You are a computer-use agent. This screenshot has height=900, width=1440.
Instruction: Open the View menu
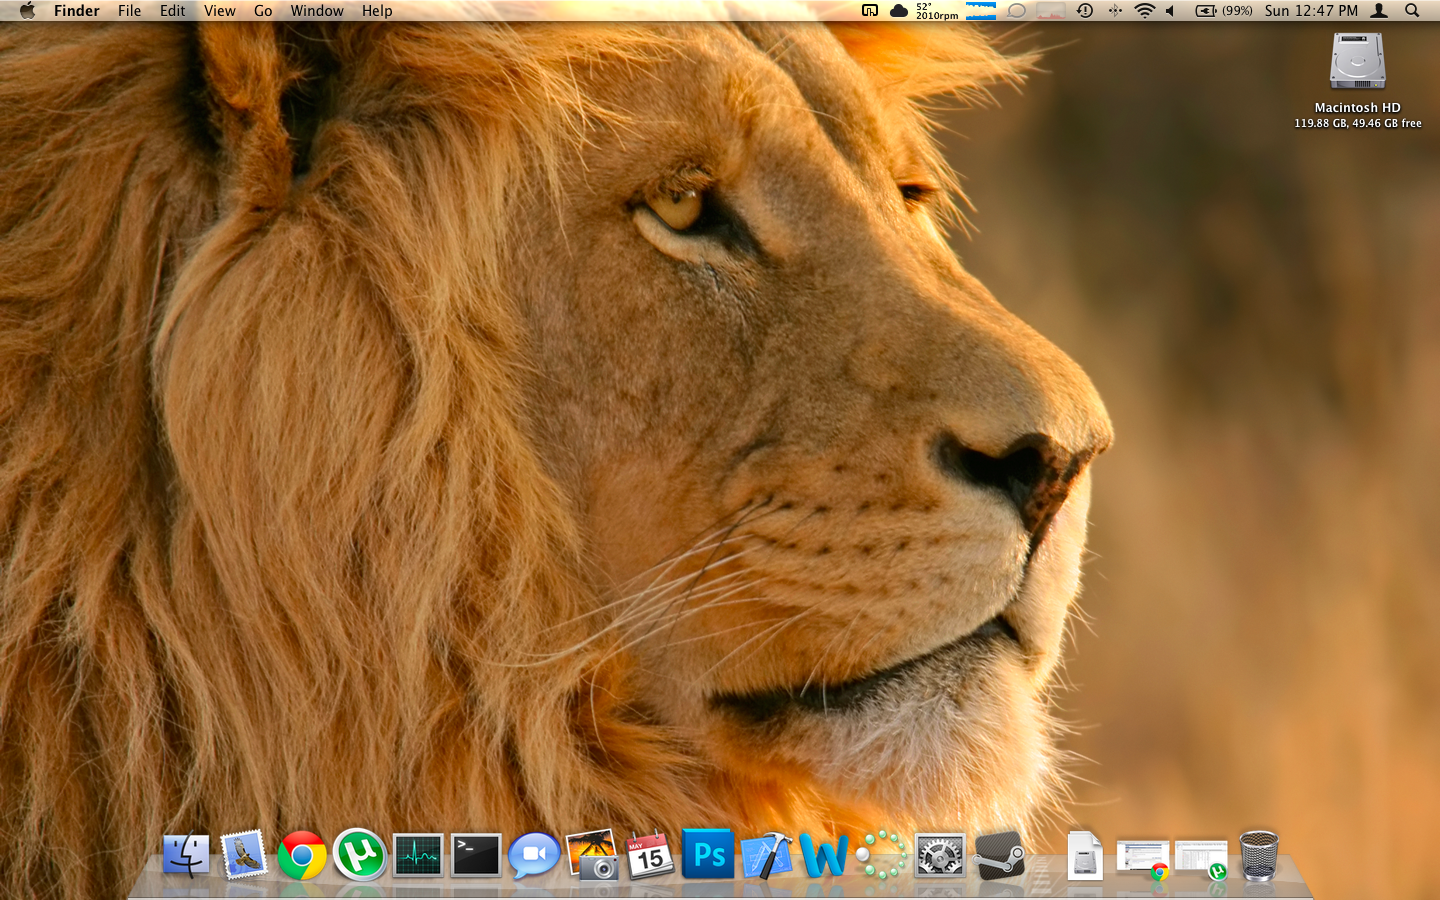tap(220, 11)
